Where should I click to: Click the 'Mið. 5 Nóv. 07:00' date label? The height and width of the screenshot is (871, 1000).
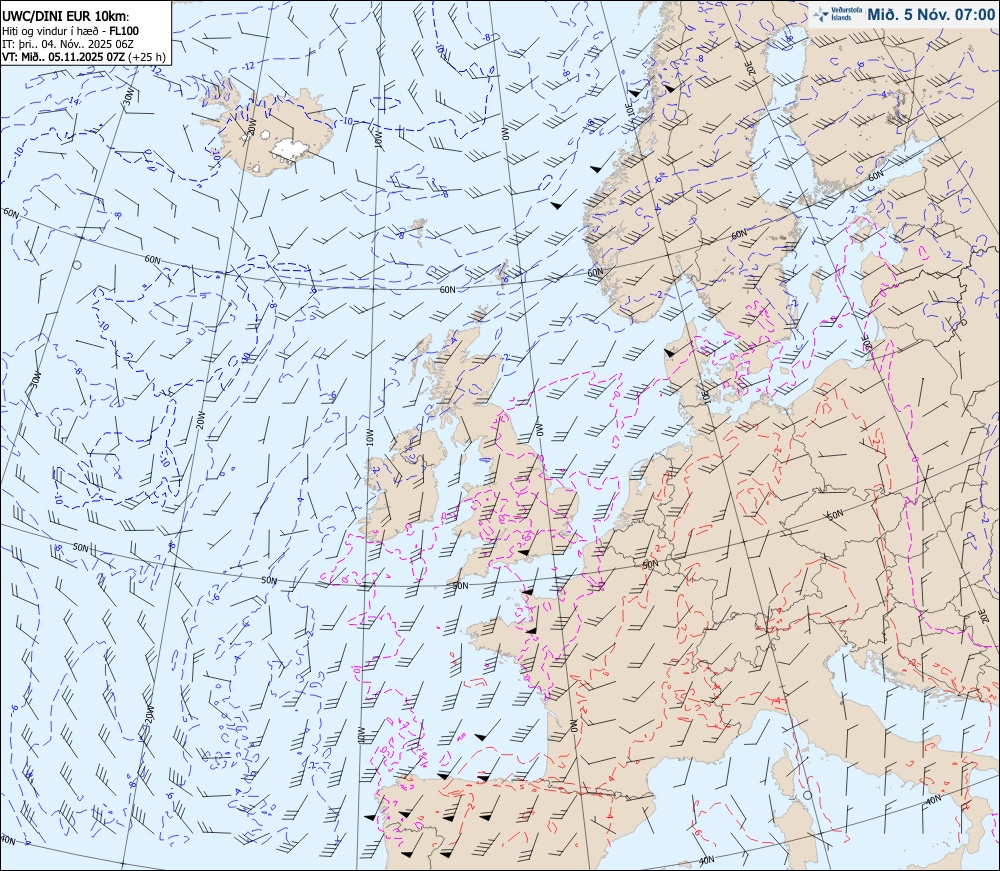tap(930, 14)
